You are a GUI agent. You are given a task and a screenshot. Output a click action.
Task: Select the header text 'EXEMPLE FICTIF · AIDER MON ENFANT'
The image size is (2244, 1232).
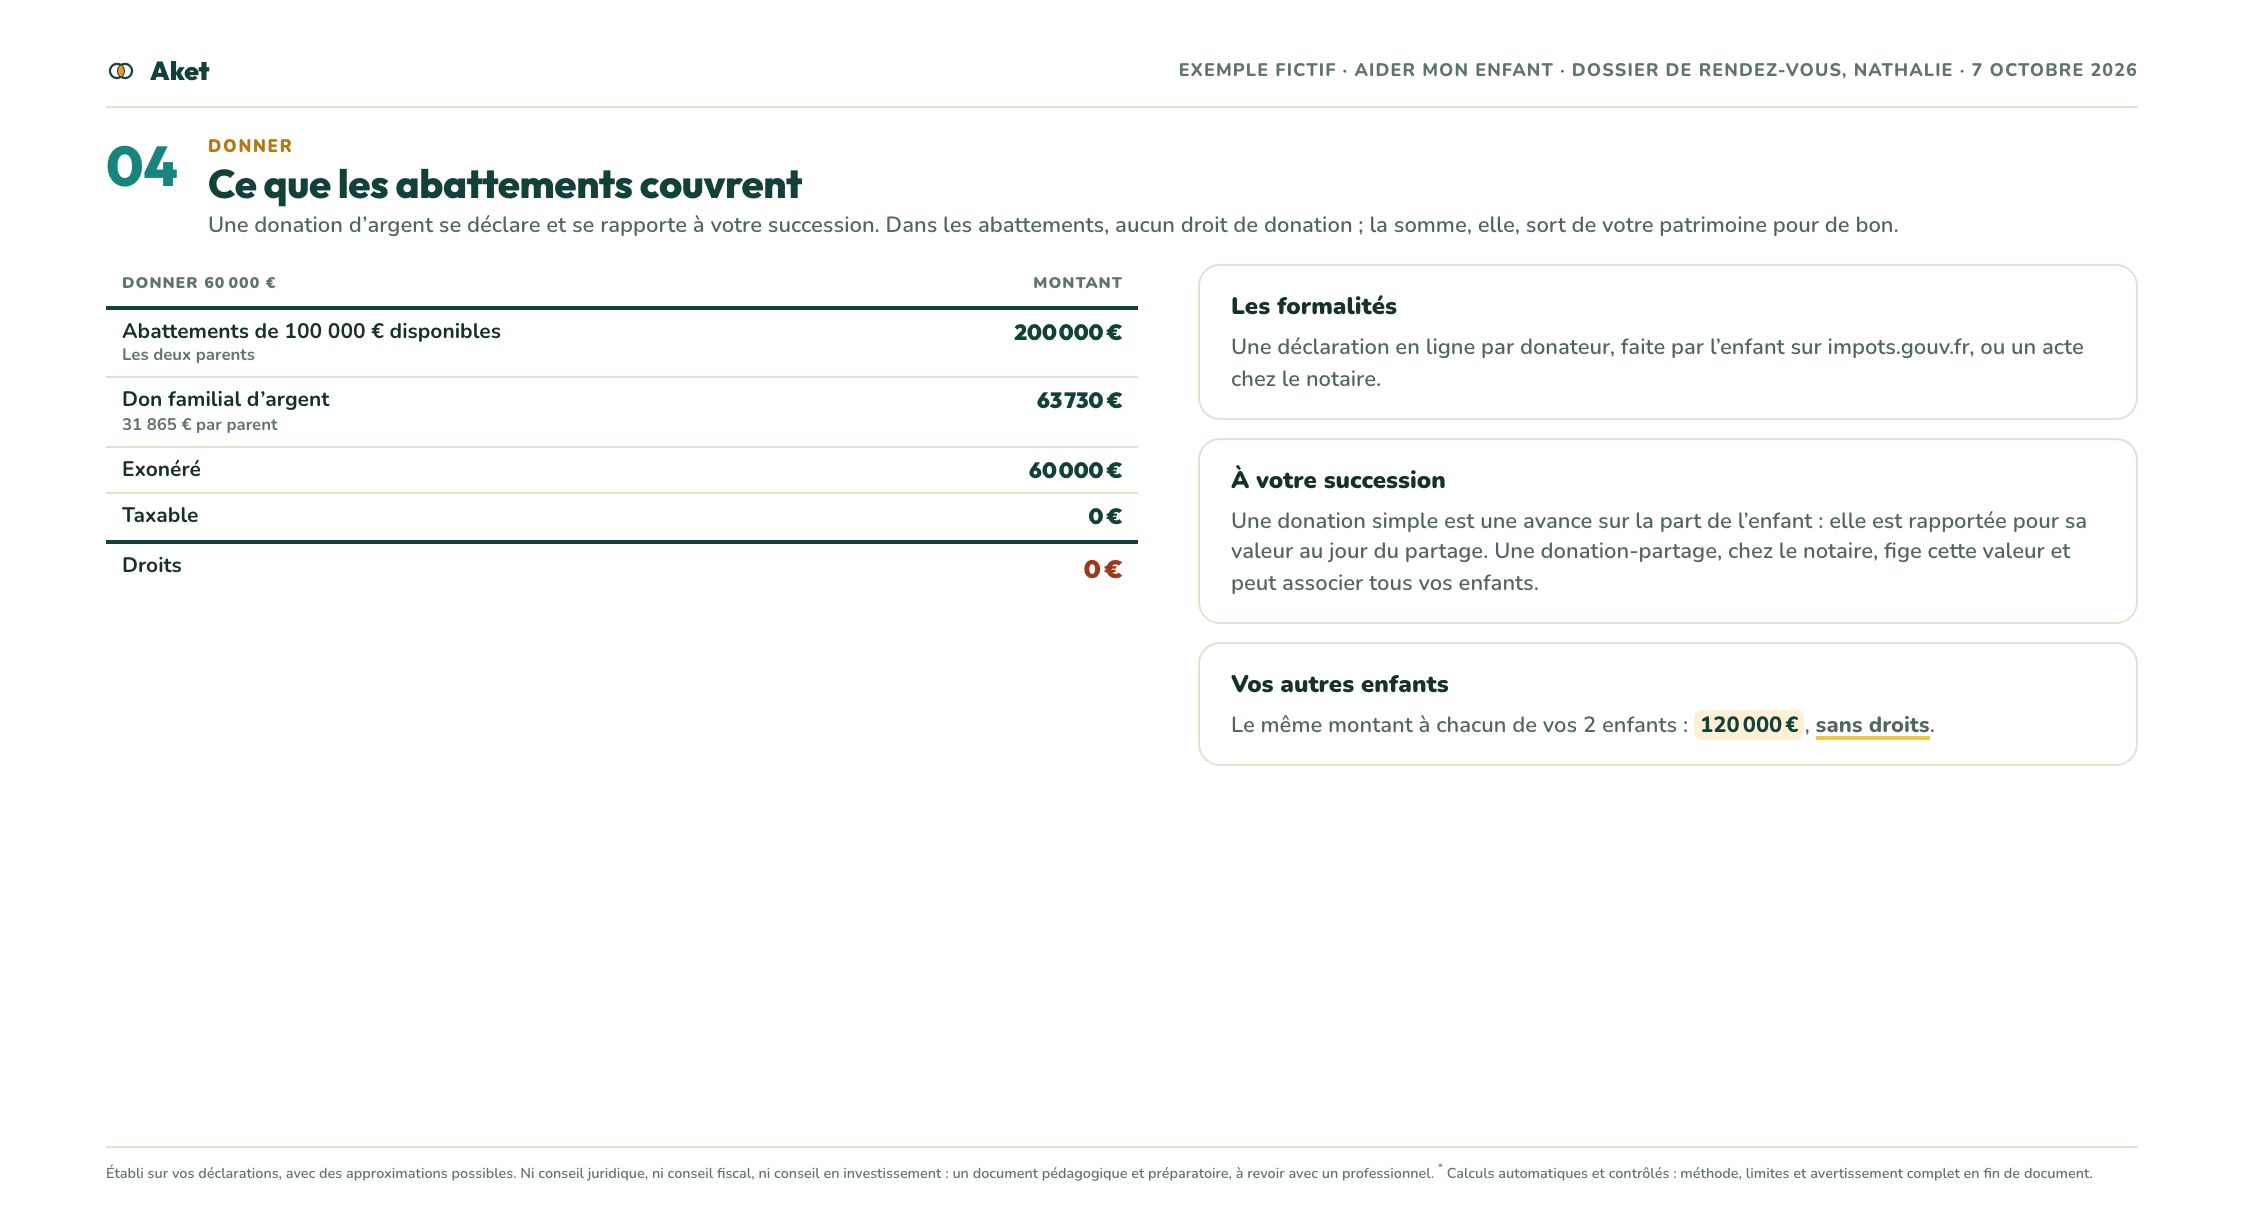pos(1365,70)
